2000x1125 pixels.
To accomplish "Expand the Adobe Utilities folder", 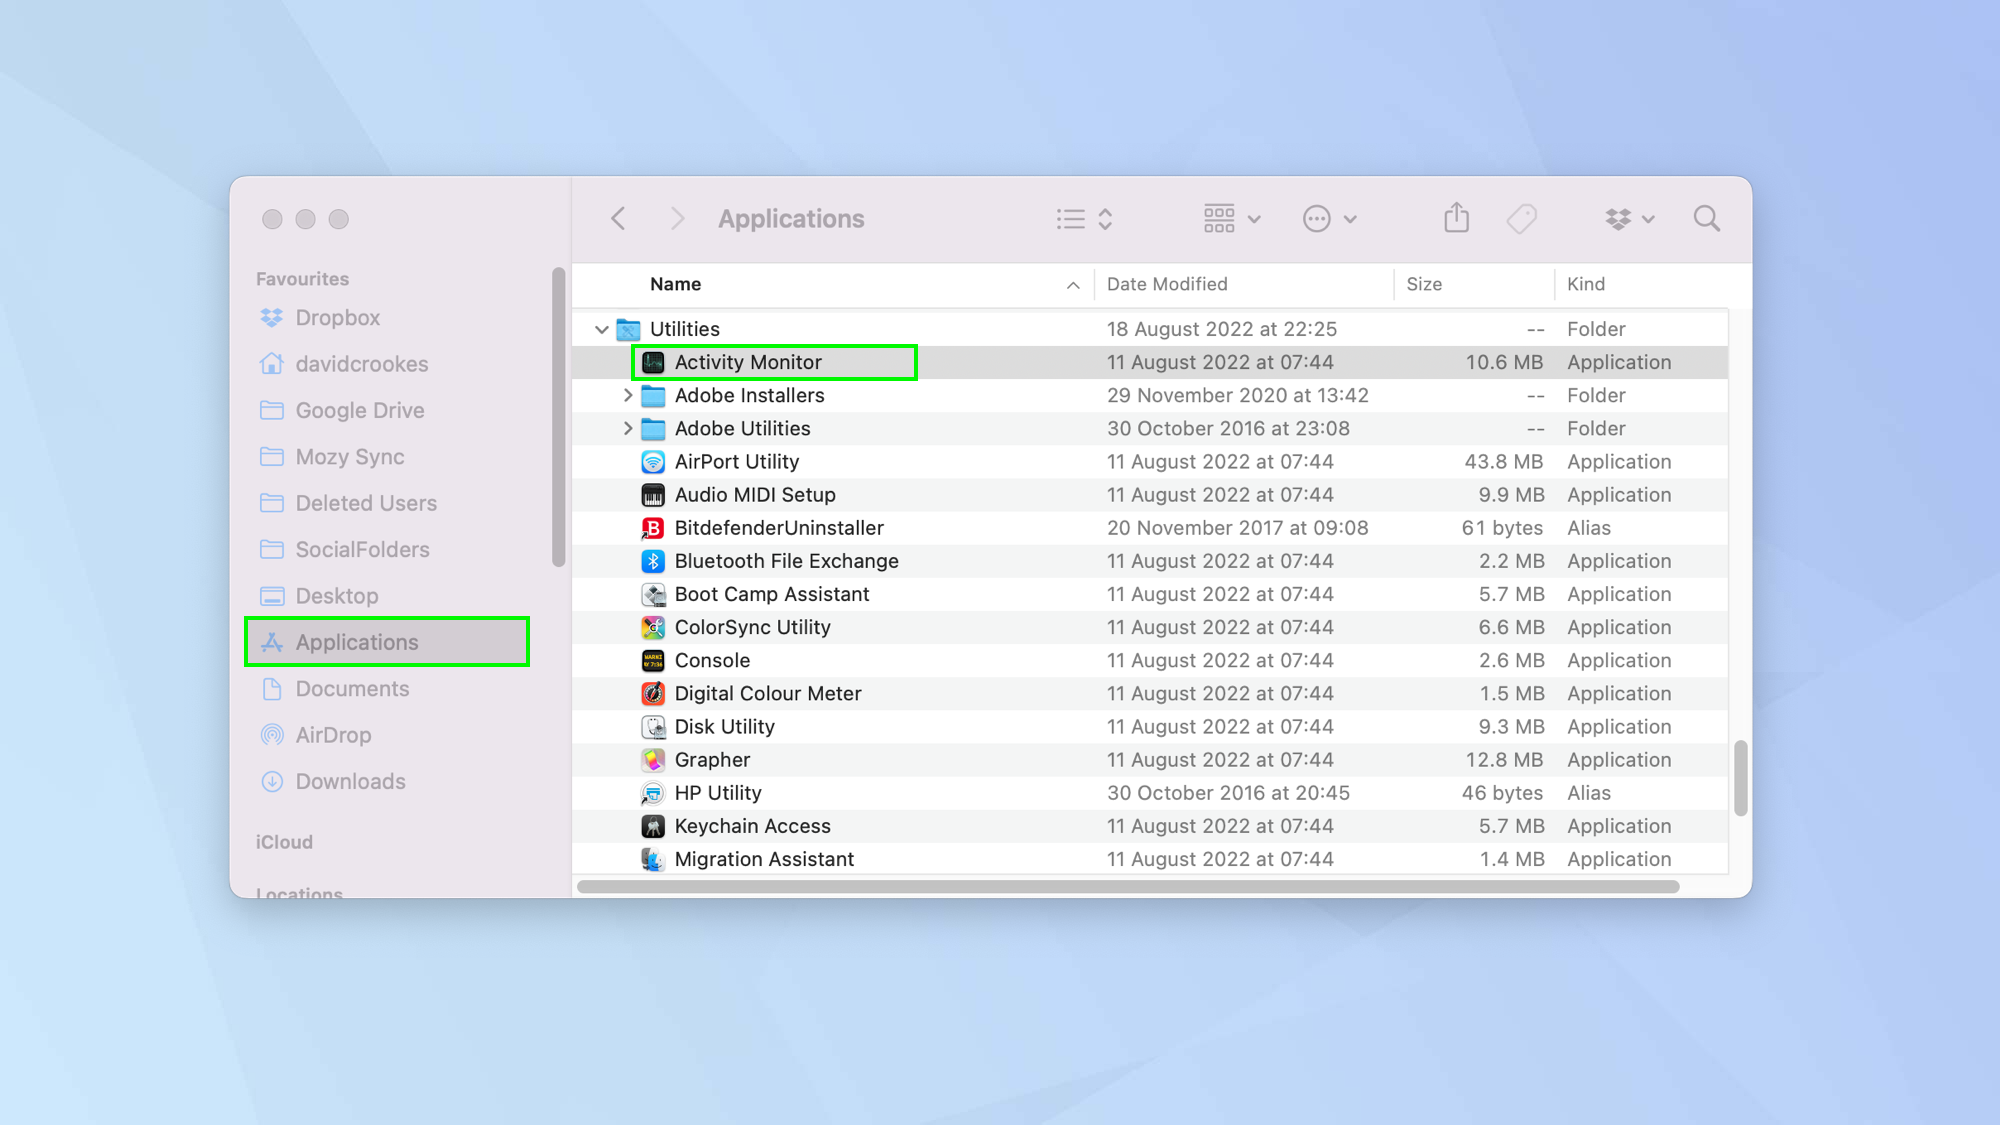I will click(x=625, y=429).
